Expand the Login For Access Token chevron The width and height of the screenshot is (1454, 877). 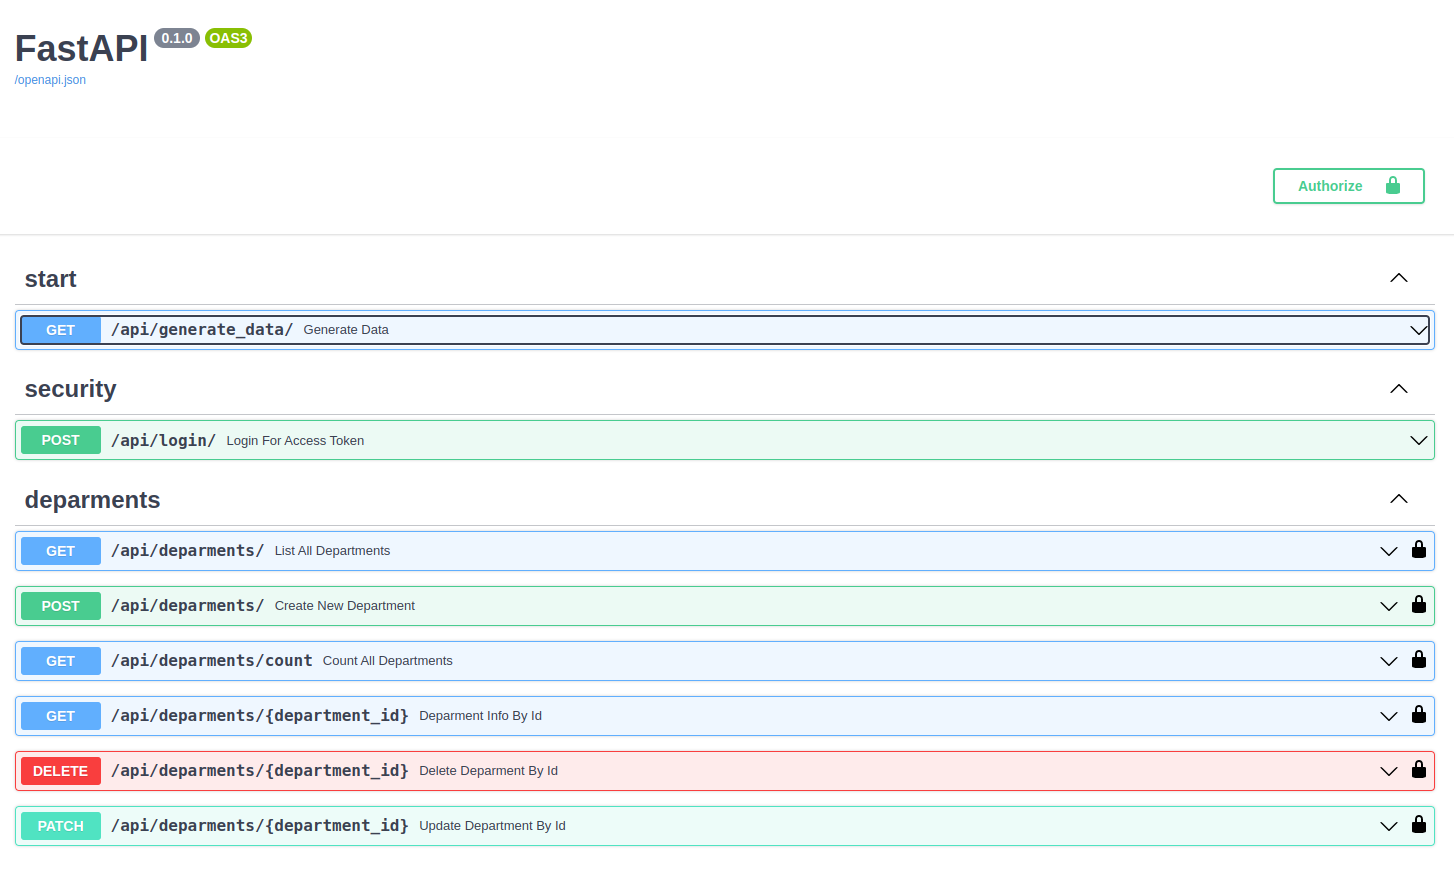pos(1418,440)
